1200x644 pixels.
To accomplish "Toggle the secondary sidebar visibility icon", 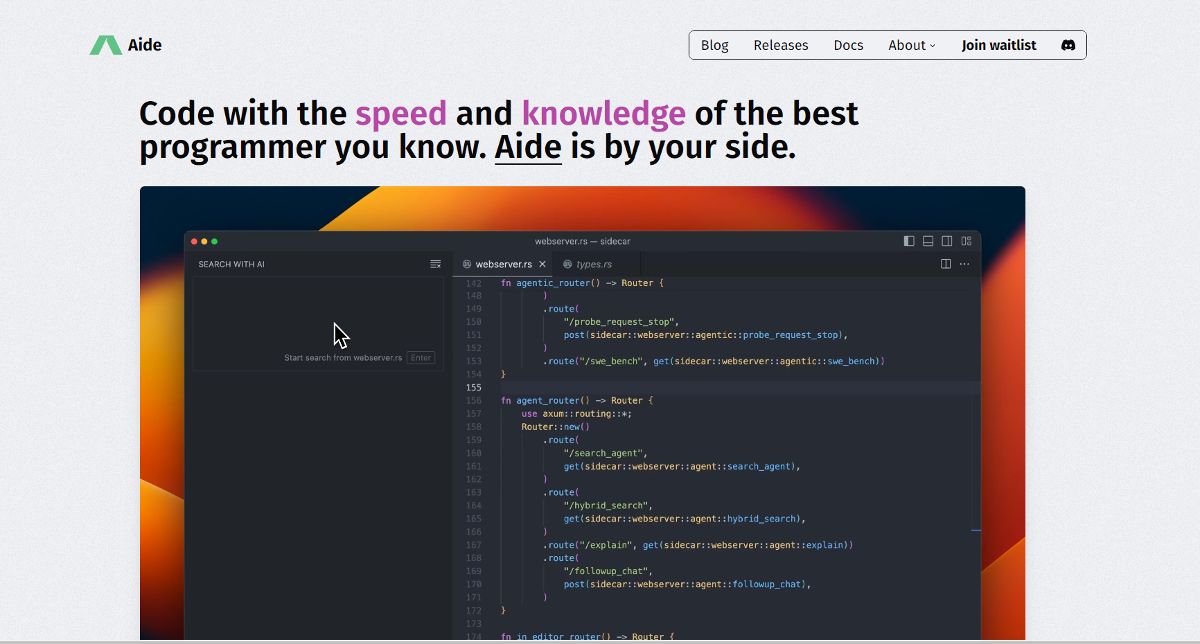I will click(945, 240).
